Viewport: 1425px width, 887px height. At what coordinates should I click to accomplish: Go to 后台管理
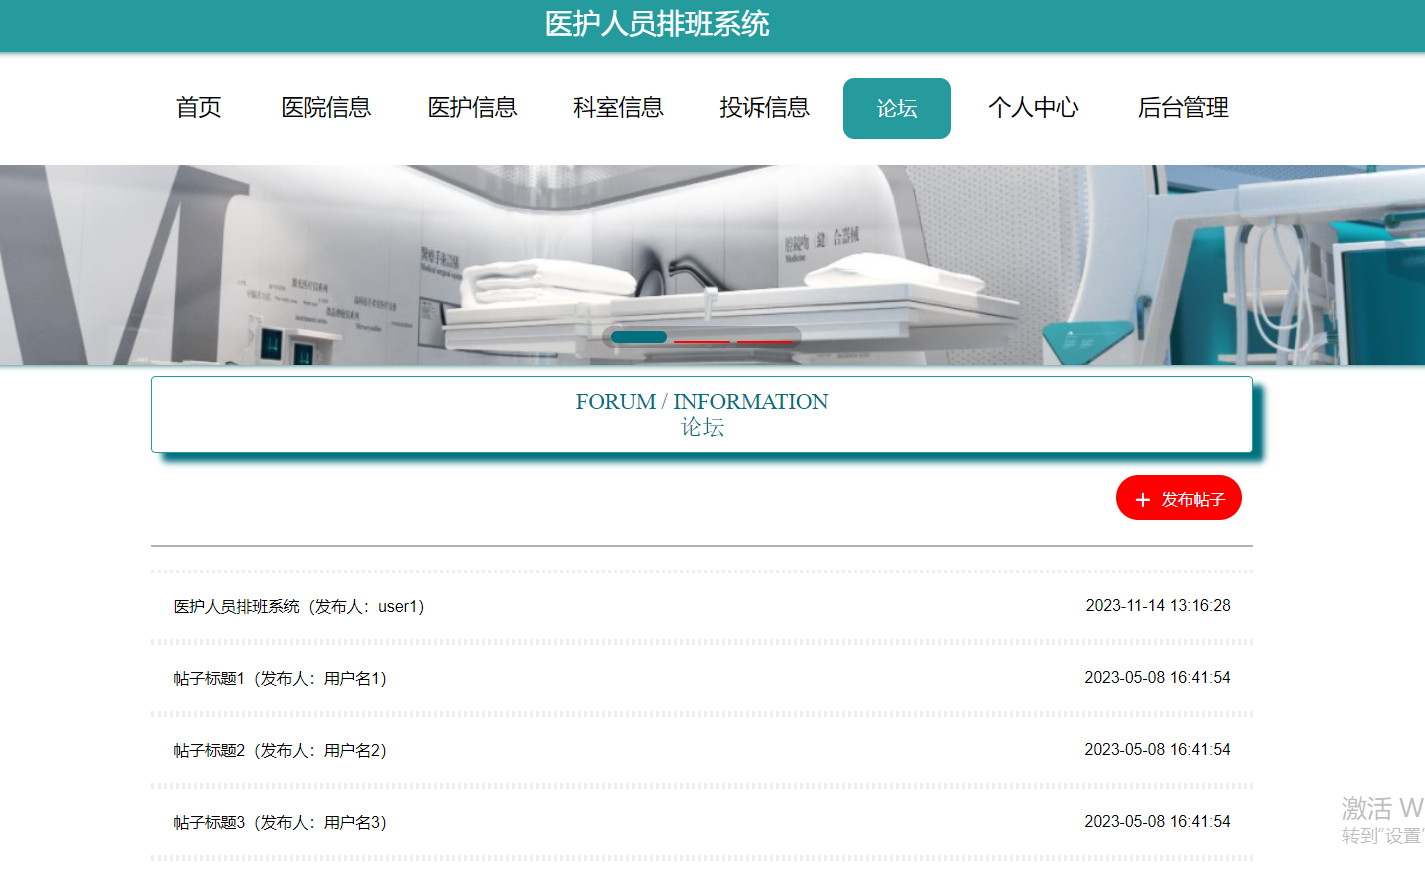point(1183,108)
